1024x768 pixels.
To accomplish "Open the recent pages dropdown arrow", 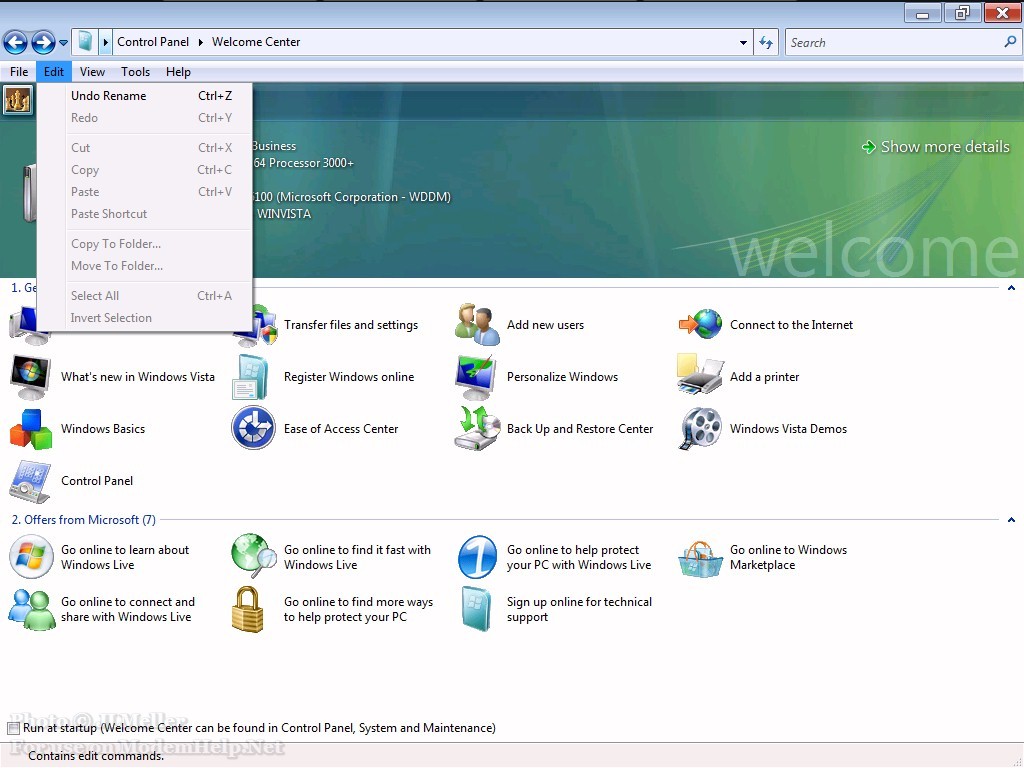I will pyautogui.click(x=63, y=43).
